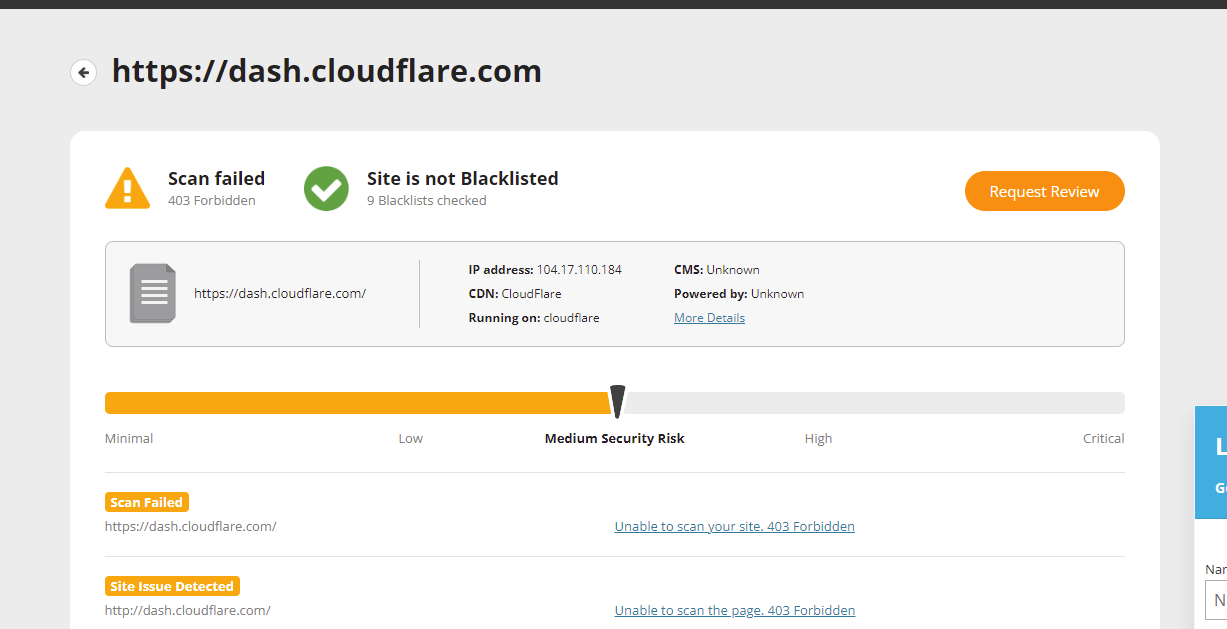Click the gray document page icon

point(153,293)
